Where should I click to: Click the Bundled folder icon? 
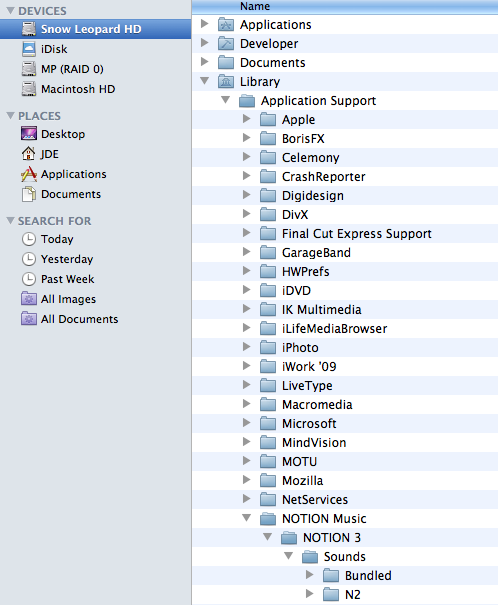[x=331, y=576]
